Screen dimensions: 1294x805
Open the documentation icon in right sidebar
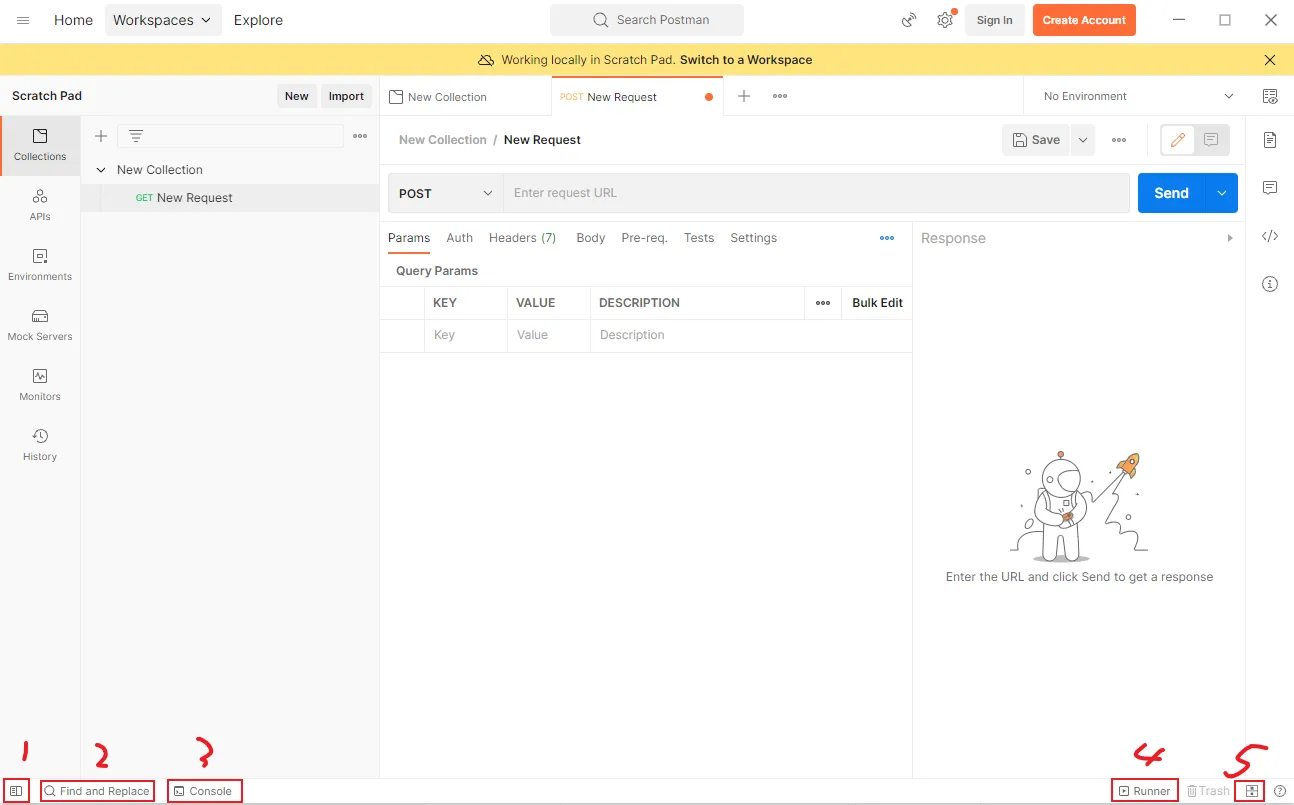tap(1270, 139)
